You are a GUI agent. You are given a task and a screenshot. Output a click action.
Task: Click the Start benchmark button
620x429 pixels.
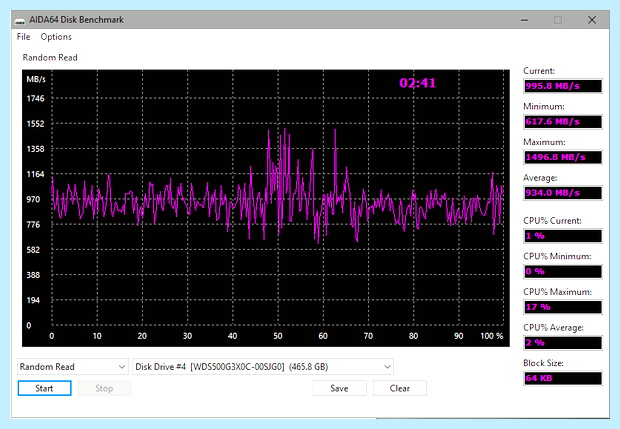click(x=44, y=388)
